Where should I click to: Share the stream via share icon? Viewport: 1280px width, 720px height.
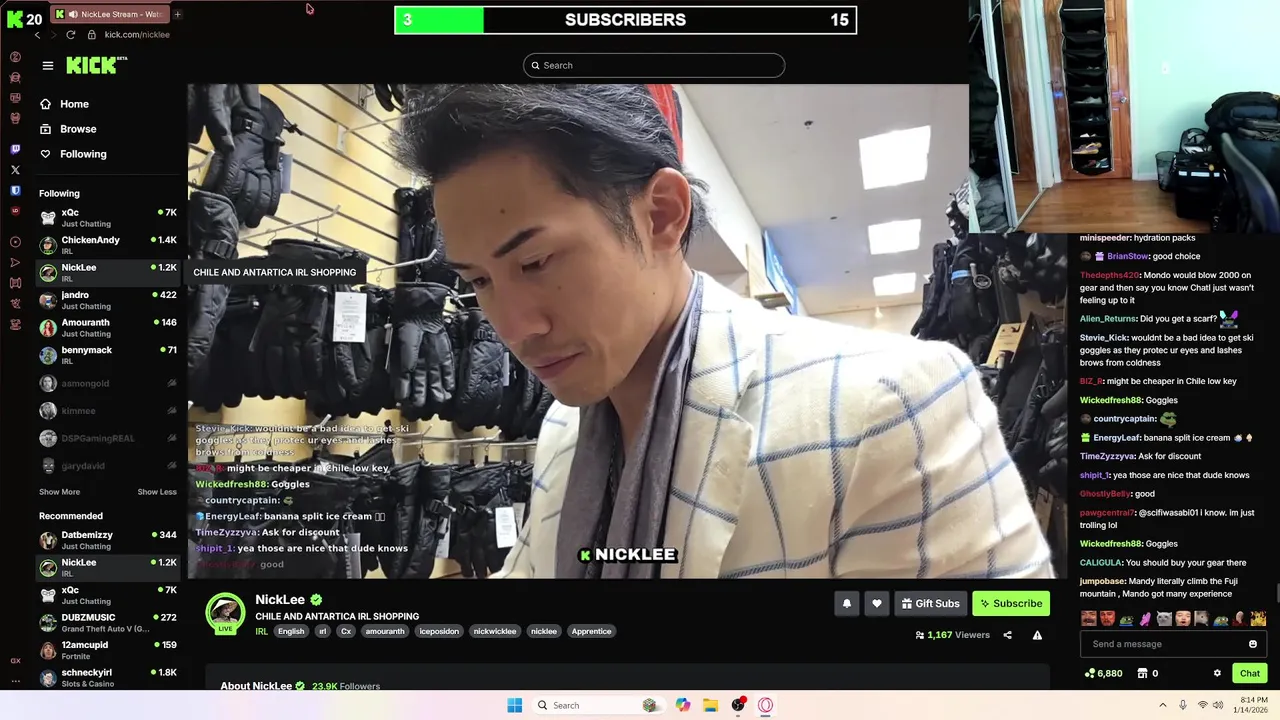coord(1007,635)
